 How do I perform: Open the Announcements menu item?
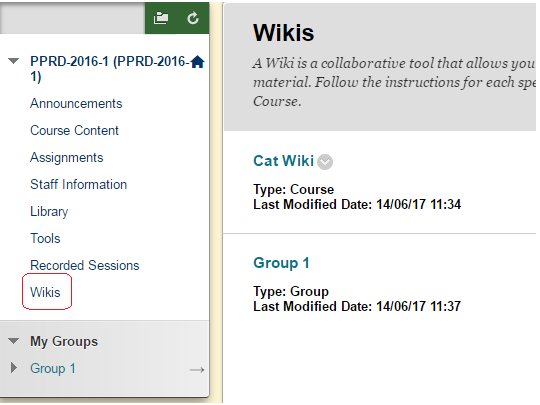coord(76,103)
